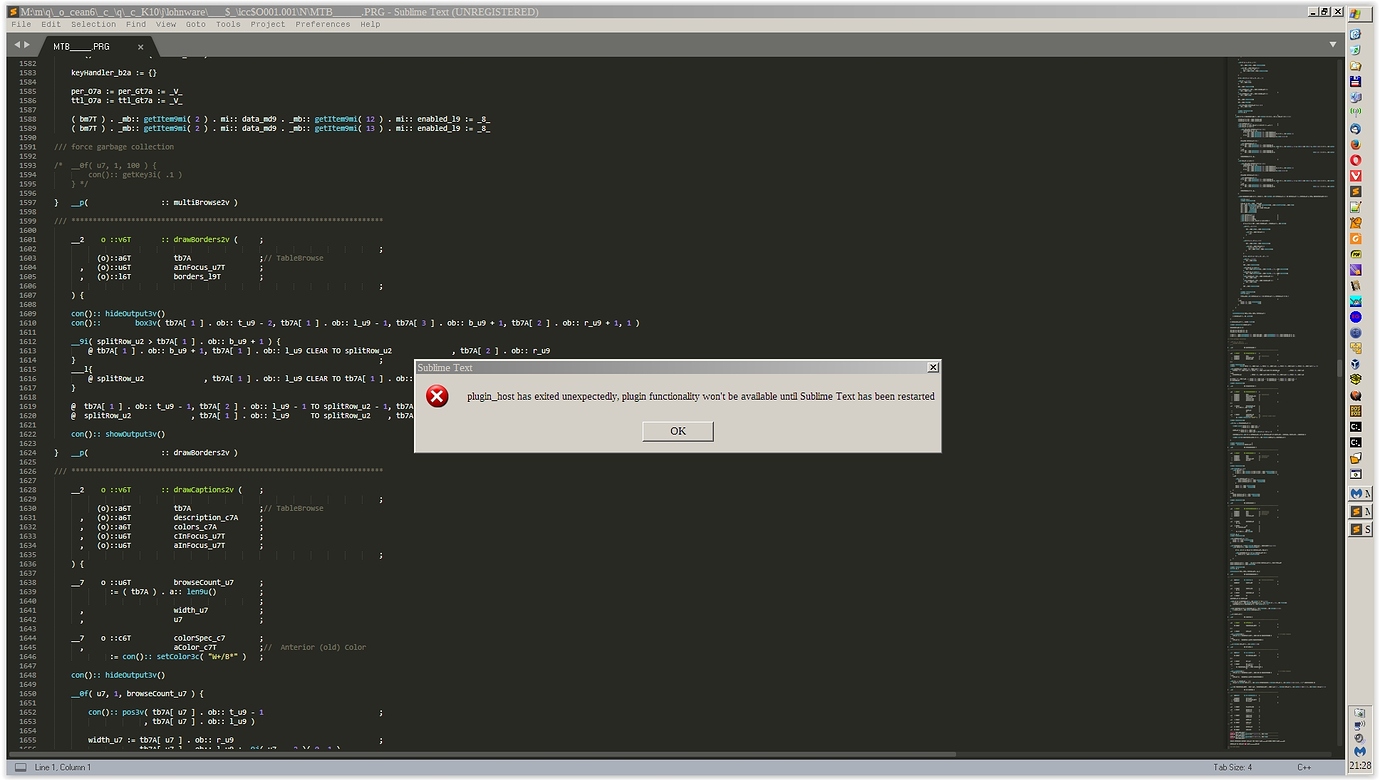Click the left tab navigation arrow
1380x780 pixels.
(18, 45)
